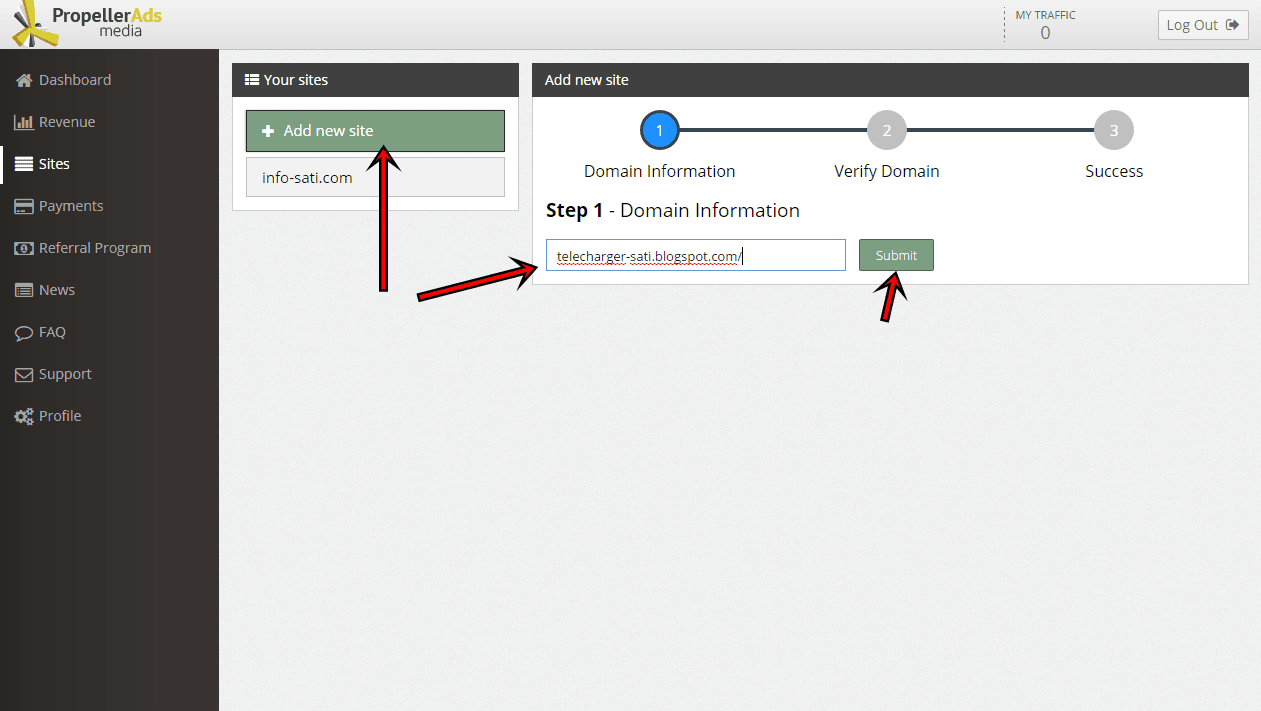Click the Support envelope icon
1261x711 pixels.
tap(24, 374)
